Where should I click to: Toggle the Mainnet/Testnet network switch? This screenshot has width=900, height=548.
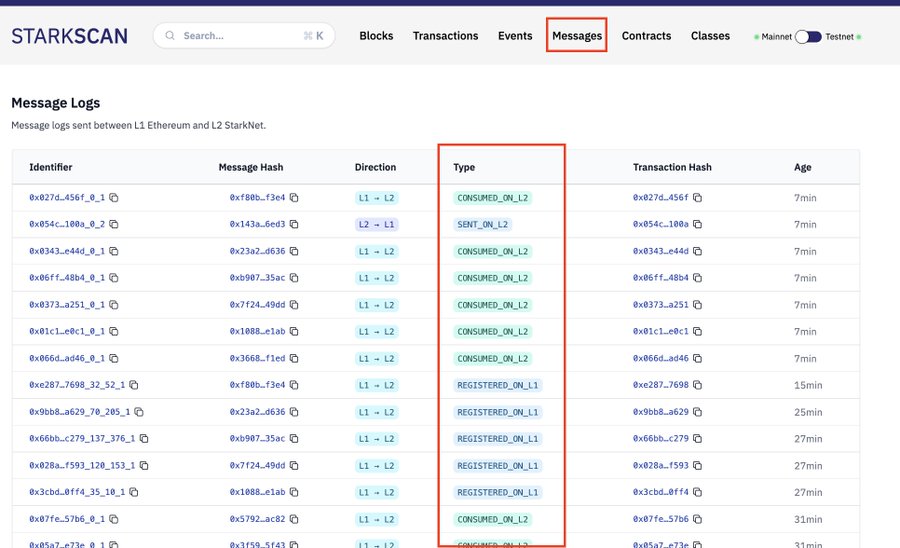[x=808, y=37]
